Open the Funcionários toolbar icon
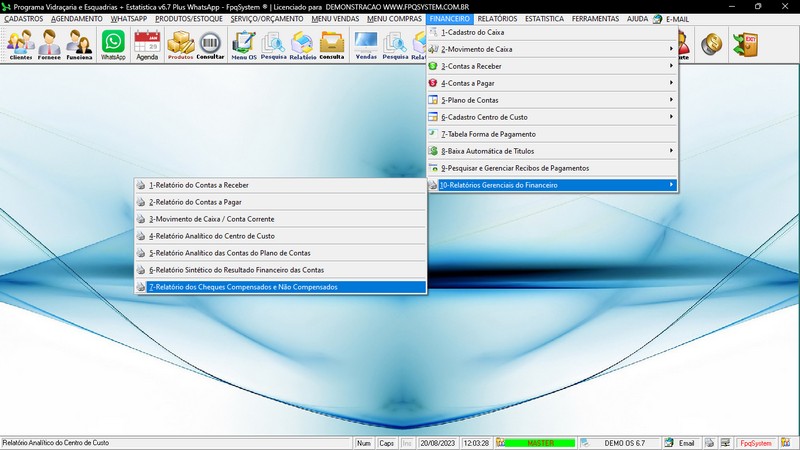 click(x=79, y=44)
